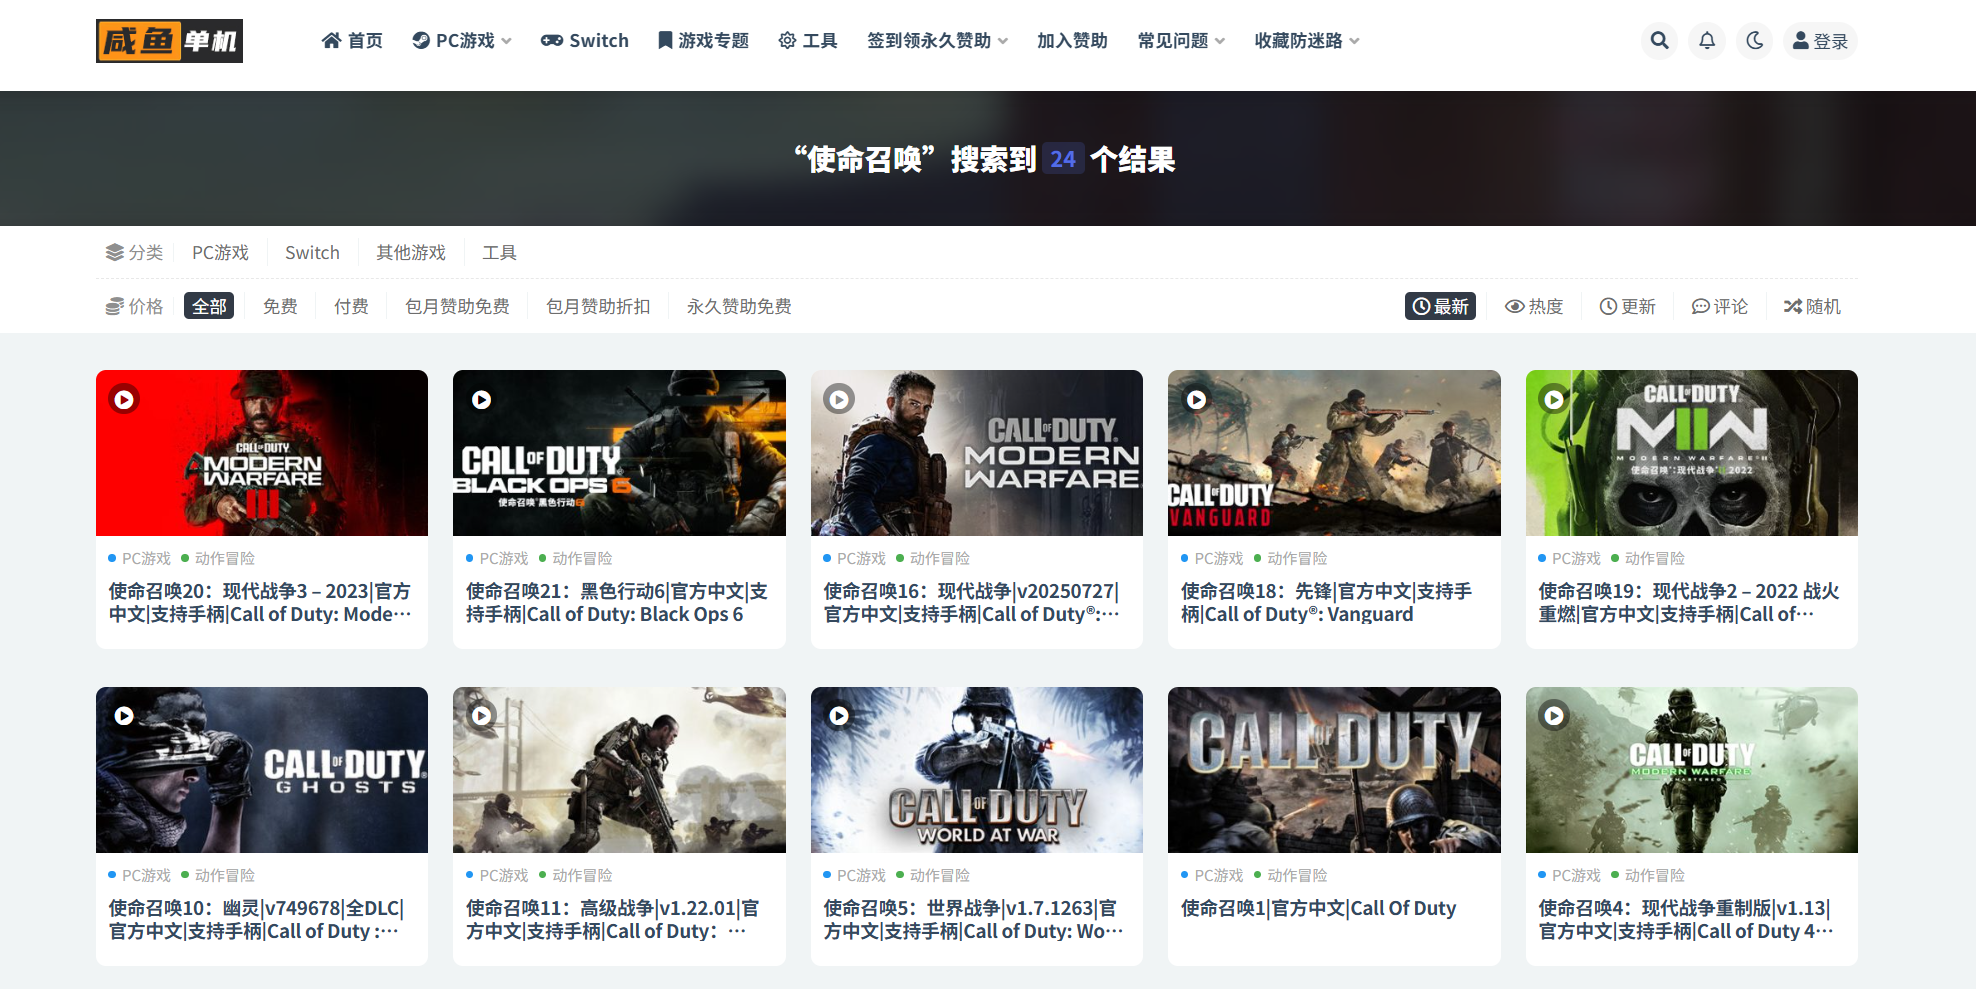Click the 登录 login button
This screenshot has width=1976, height=989.
coord(1820,41)
